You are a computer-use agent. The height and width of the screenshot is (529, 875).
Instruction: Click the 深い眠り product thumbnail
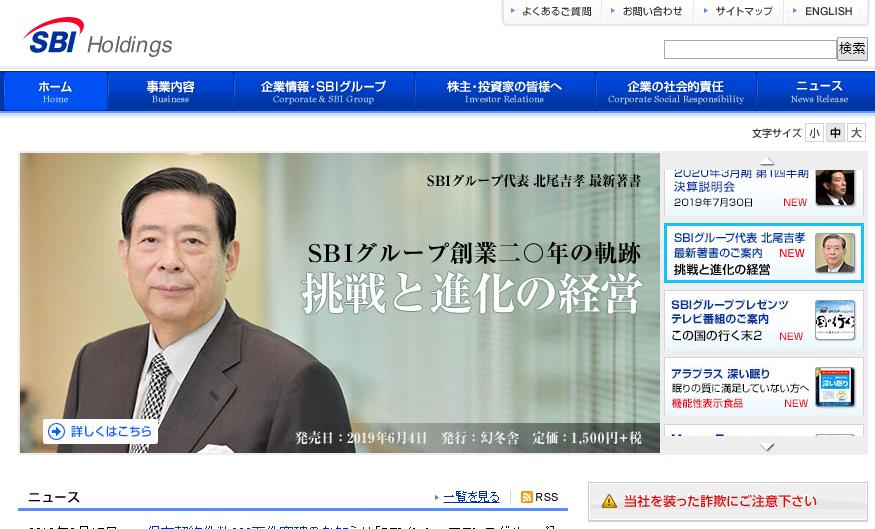tap(835, 387)
